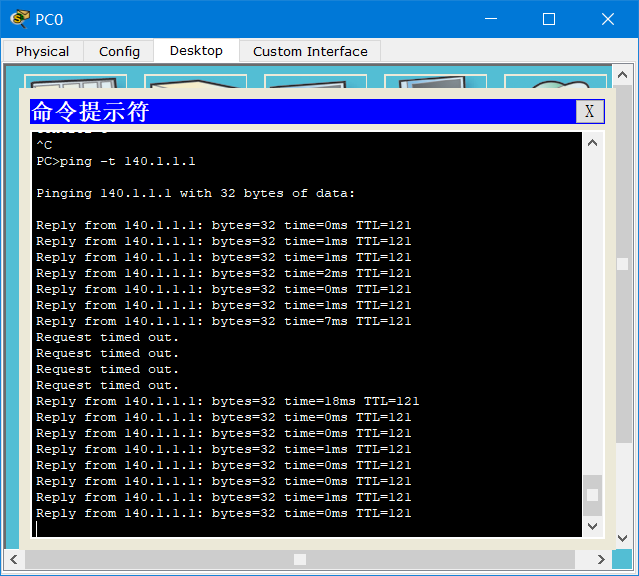Open the Config tab
This screenshot has height=576, width=639.
tap(119, 51)
